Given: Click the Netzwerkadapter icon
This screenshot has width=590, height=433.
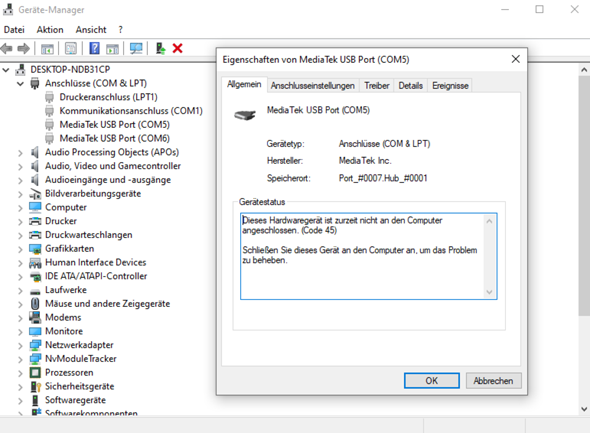Looking at the screenshot, I should coord(35,345).
